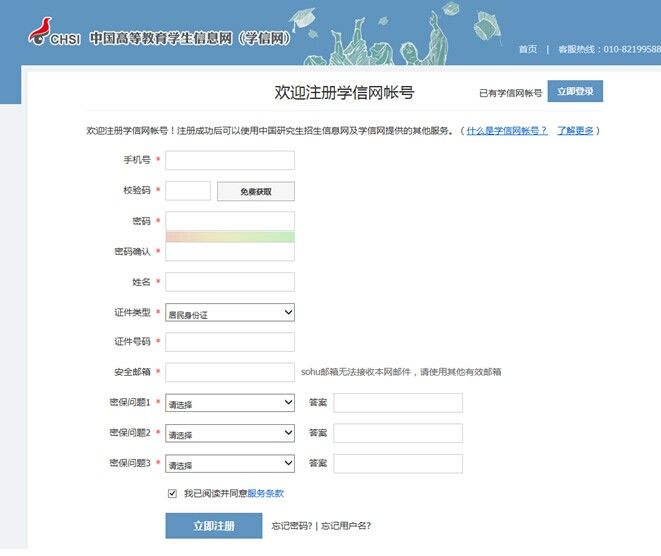This screenshot has width=661, height=556.
Task: Open 什么是学信网帐号 help link
Action: click(507, 131)
